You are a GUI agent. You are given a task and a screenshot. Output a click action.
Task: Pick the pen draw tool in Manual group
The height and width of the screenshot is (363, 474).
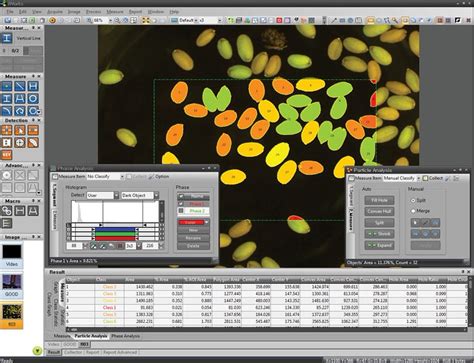point(425,222)
